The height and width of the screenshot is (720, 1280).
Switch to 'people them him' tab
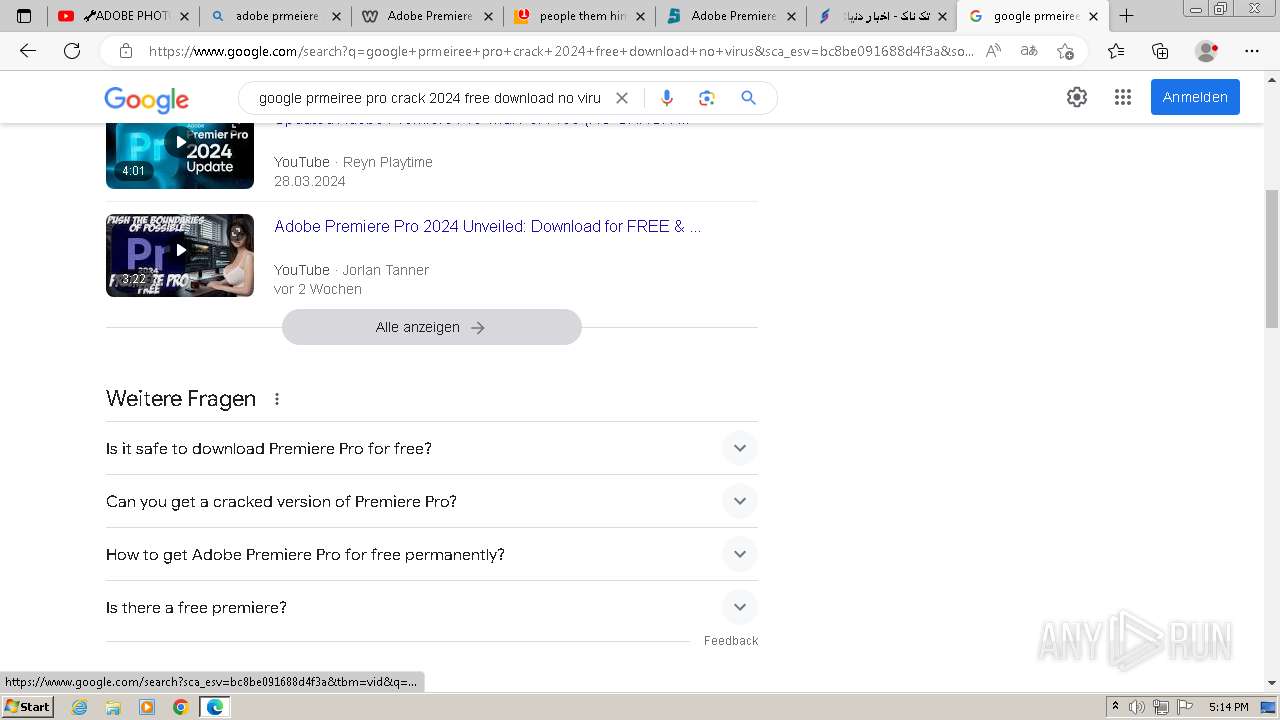point(579,16)
